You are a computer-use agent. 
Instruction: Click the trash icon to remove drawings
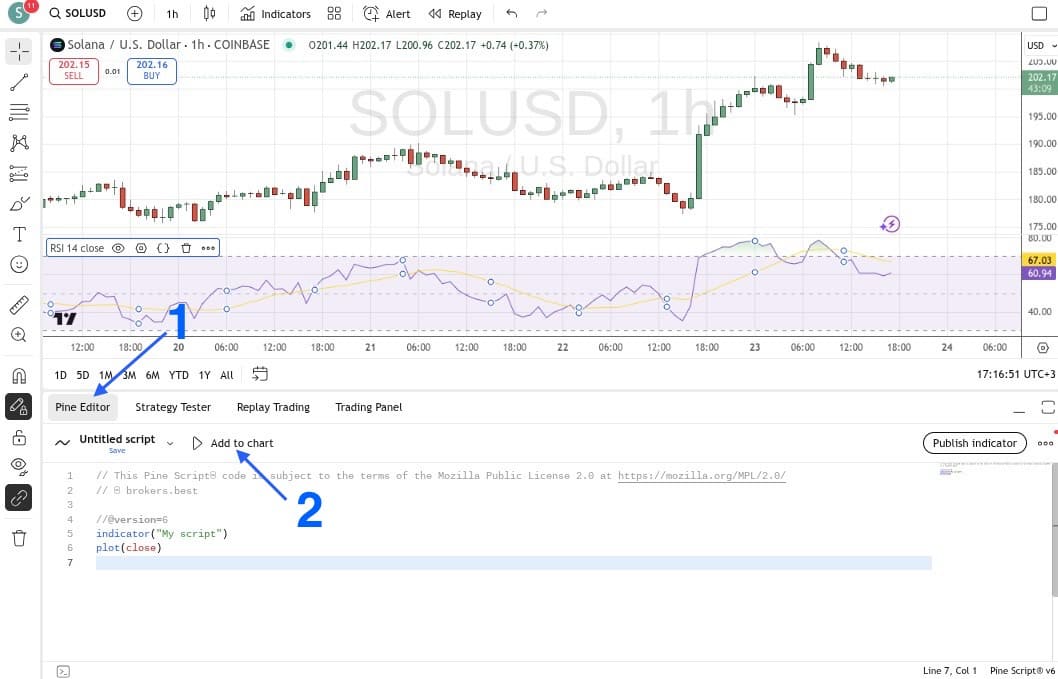[19, 538]
